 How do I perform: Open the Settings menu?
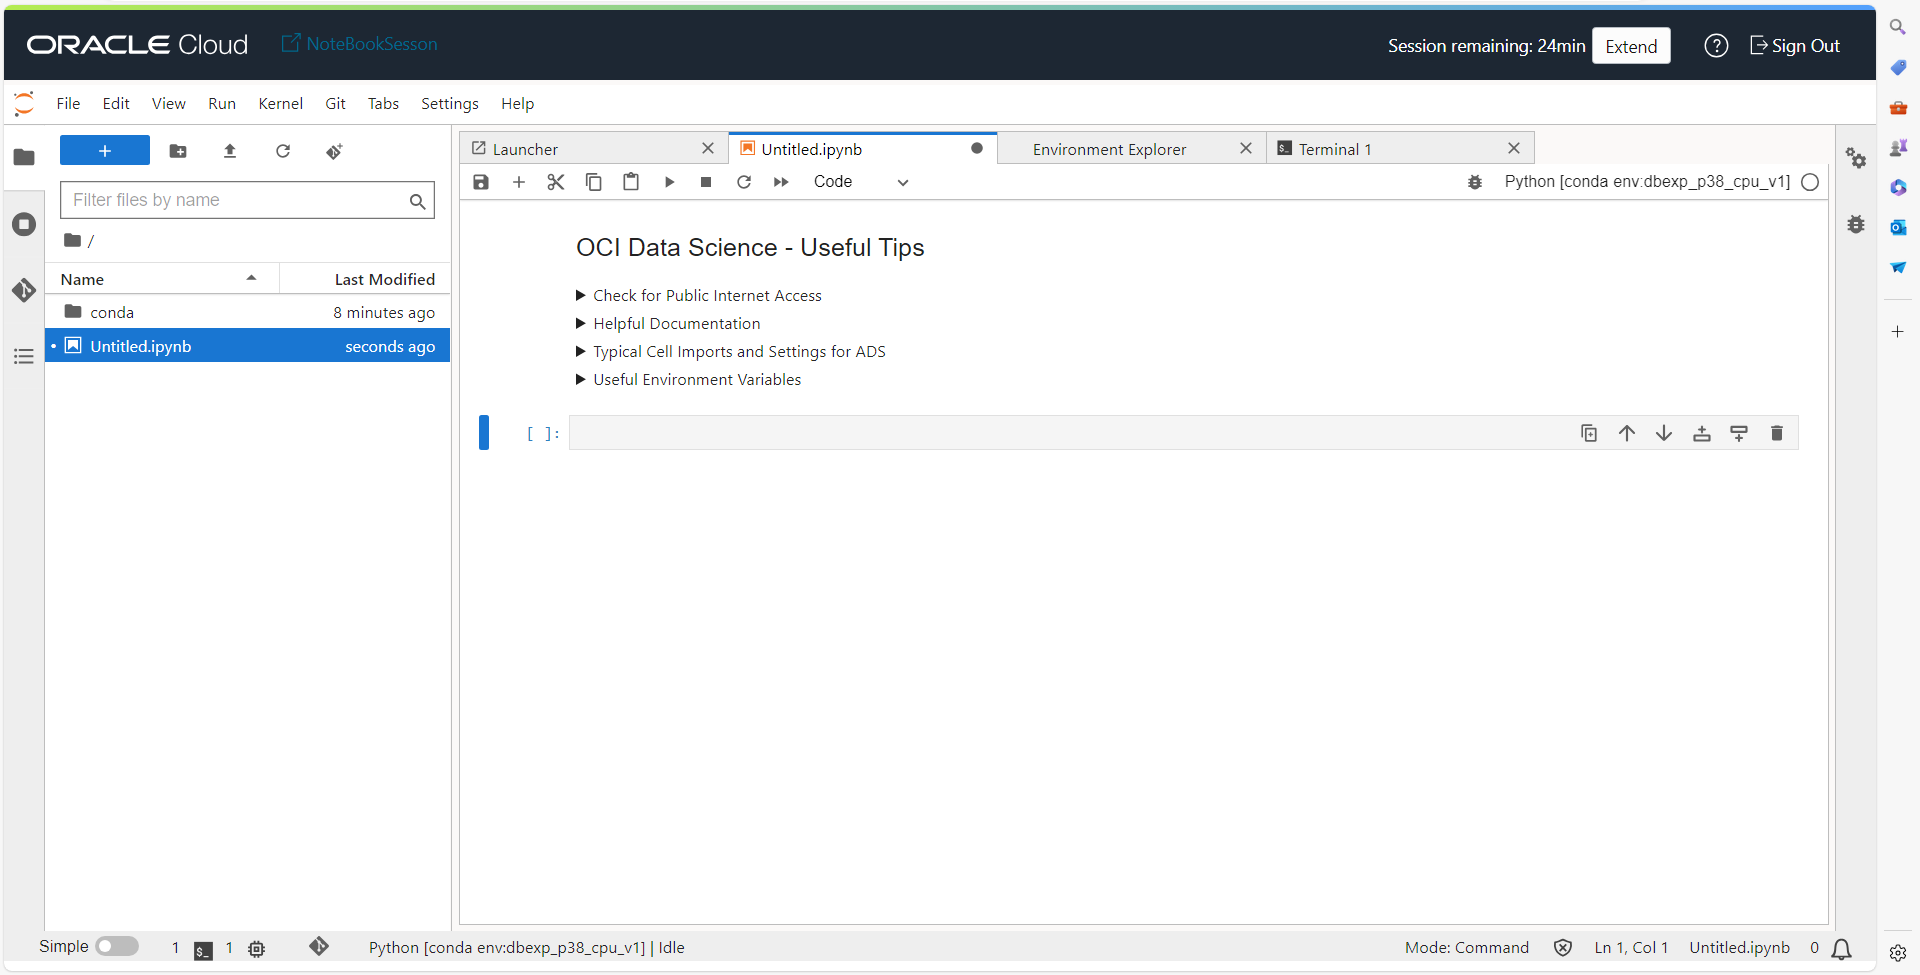pos(449,104)
